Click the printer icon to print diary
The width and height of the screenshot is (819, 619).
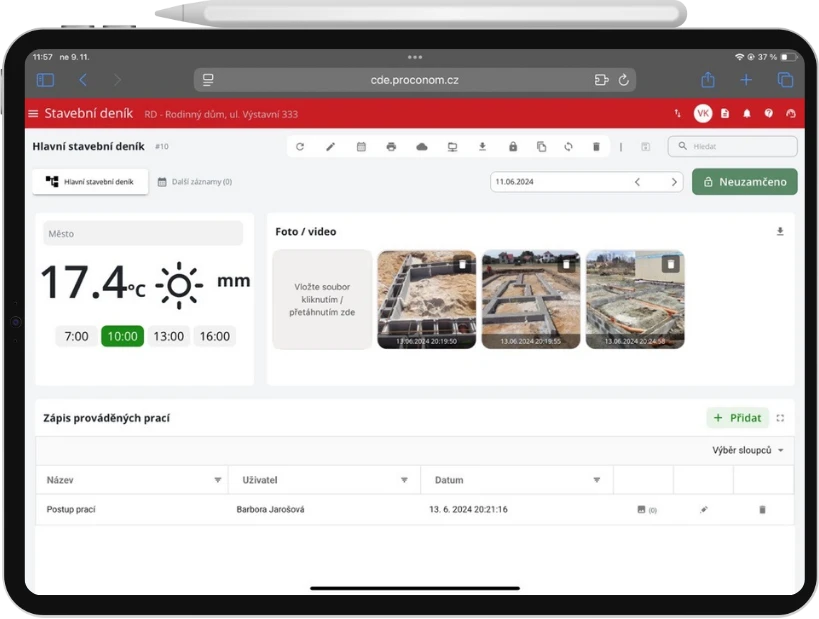coord(391,147)
